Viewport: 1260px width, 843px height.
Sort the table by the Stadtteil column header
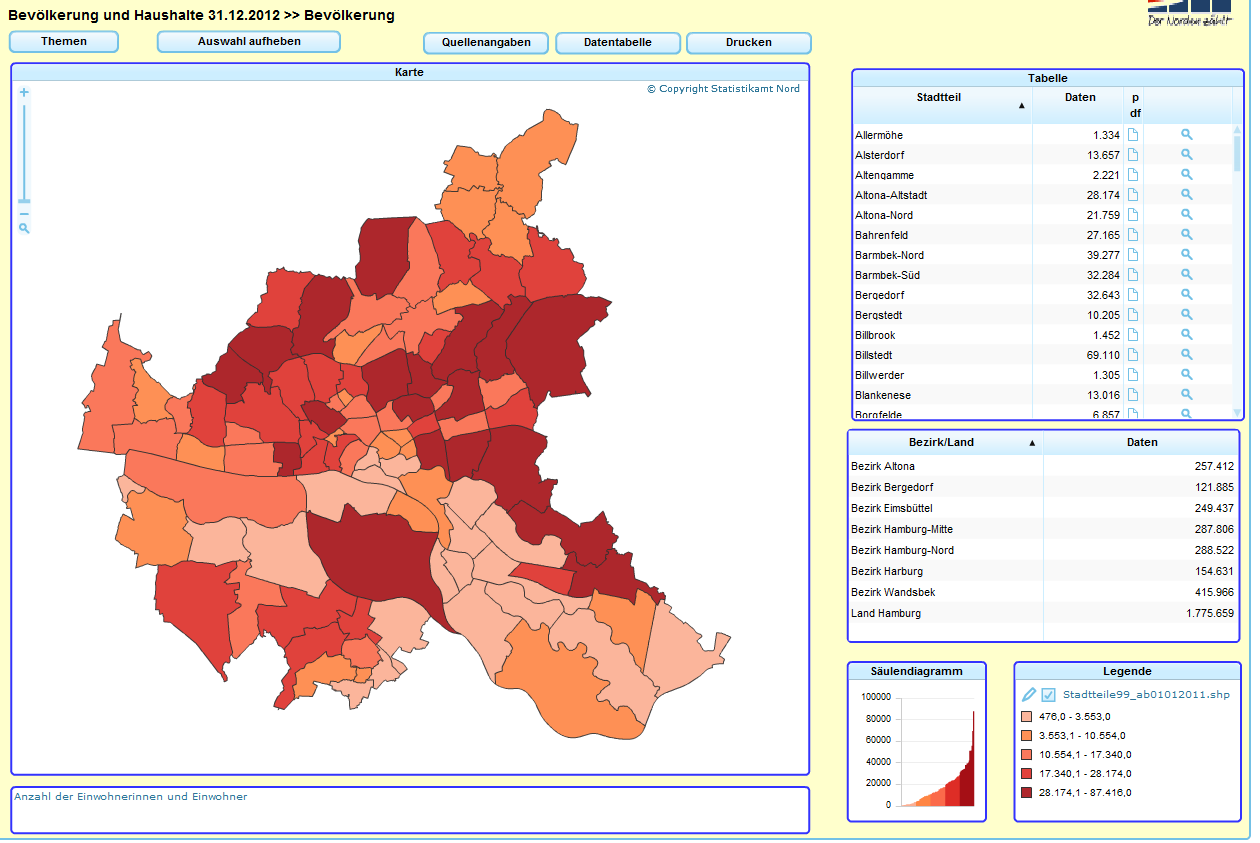[939, 98]
